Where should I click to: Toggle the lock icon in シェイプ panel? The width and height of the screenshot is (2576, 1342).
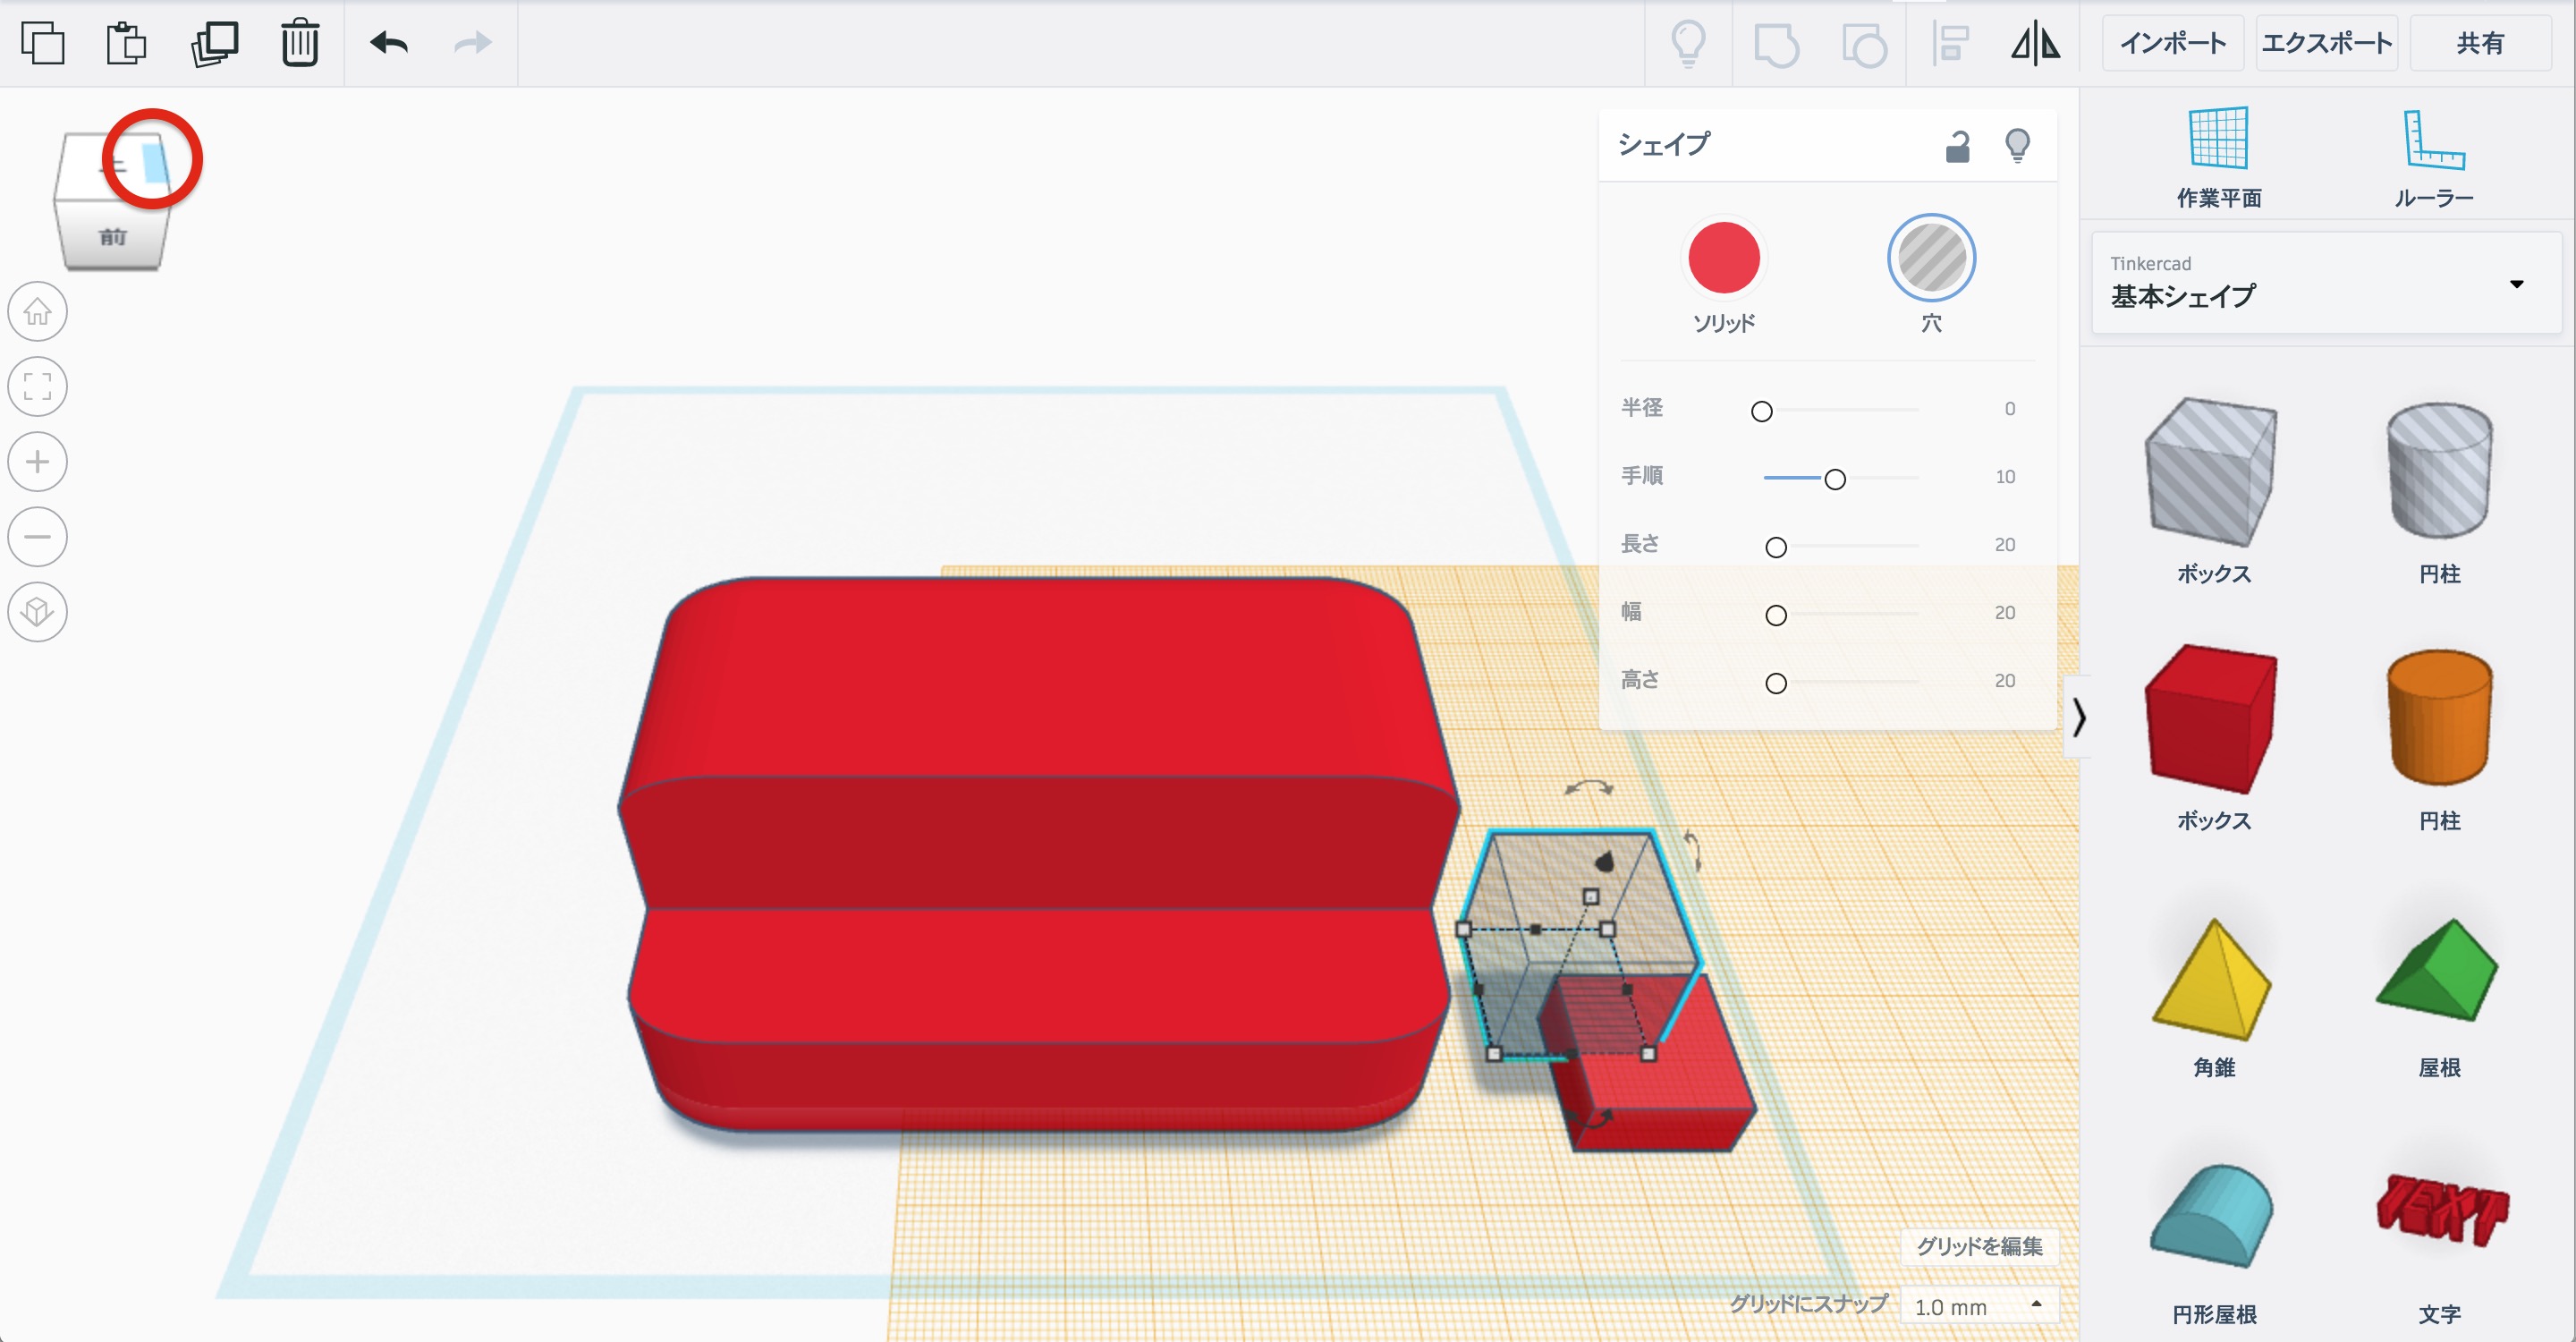coord(1957,147)
